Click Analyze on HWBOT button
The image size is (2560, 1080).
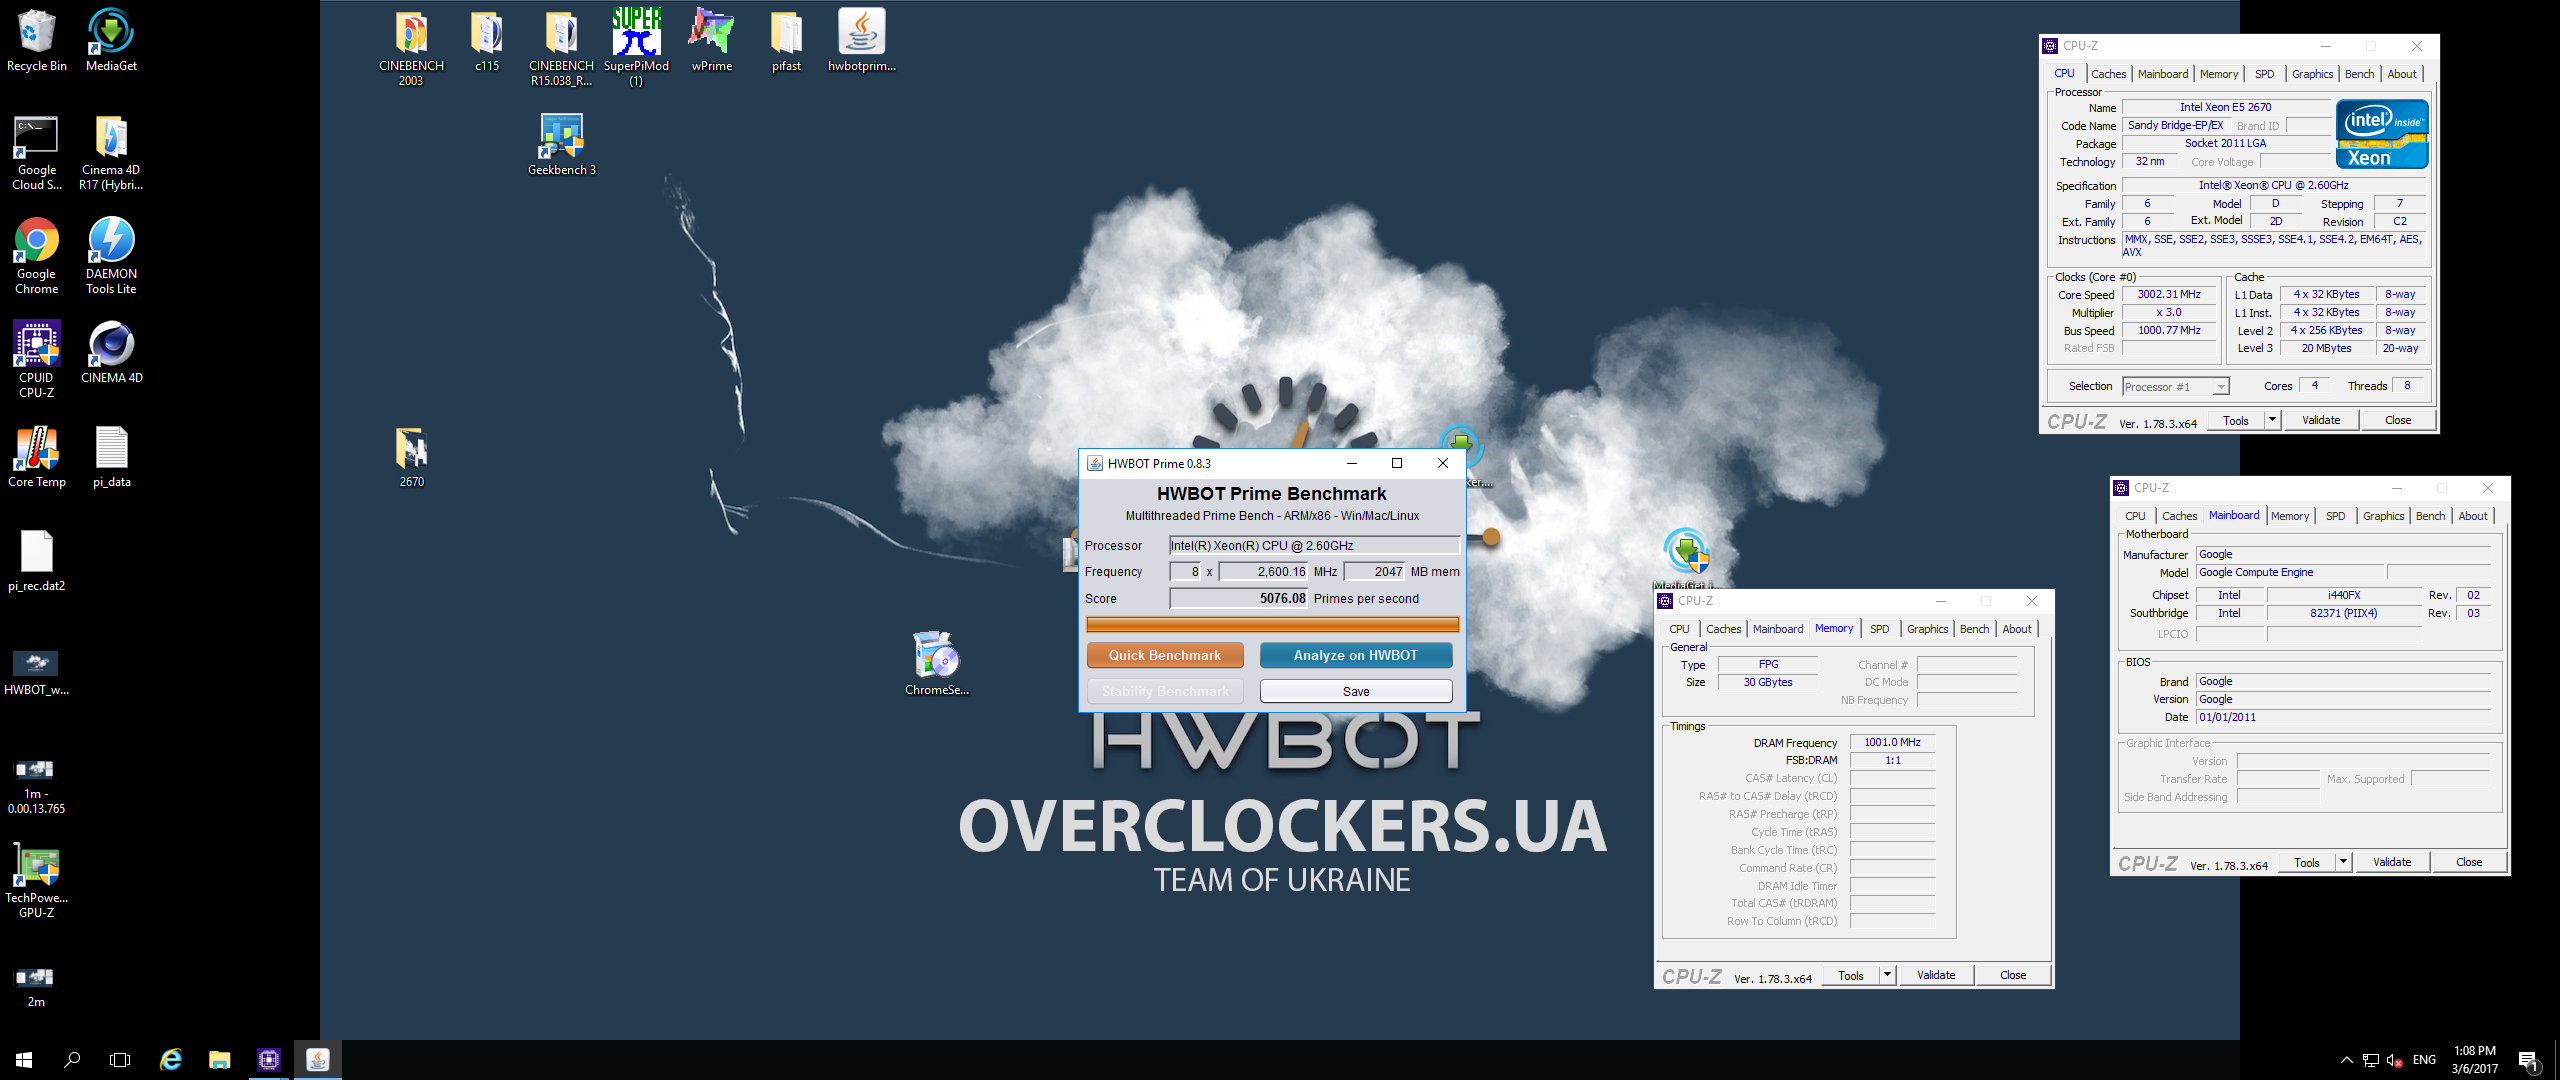(1356, 655)
